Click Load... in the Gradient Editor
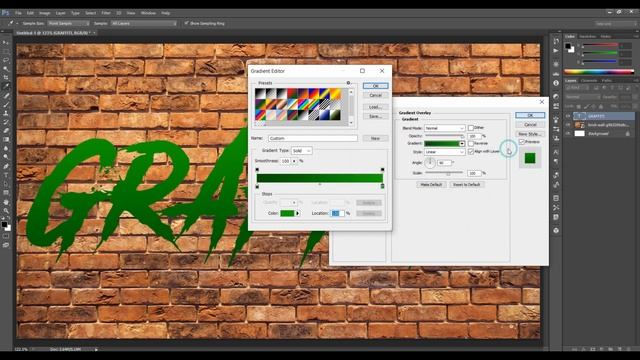The width and height of the screenshot is (640, 360). (376, 107)
